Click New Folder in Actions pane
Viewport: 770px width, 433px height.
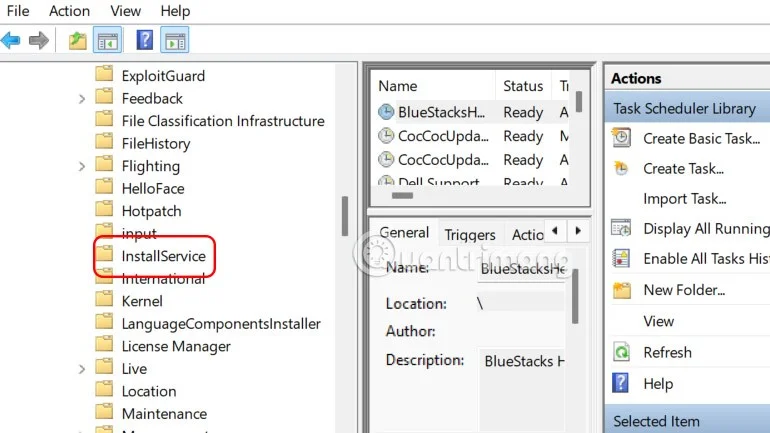point(683,290)
